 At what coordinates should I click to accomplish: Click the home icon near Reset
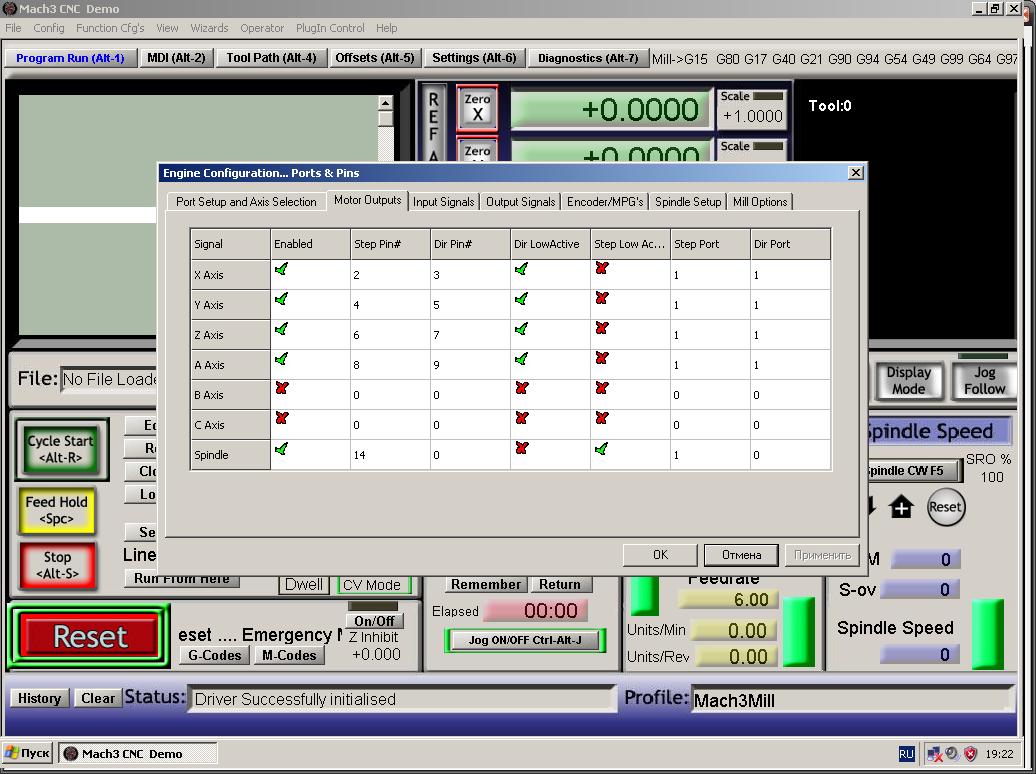coord(901,508)
